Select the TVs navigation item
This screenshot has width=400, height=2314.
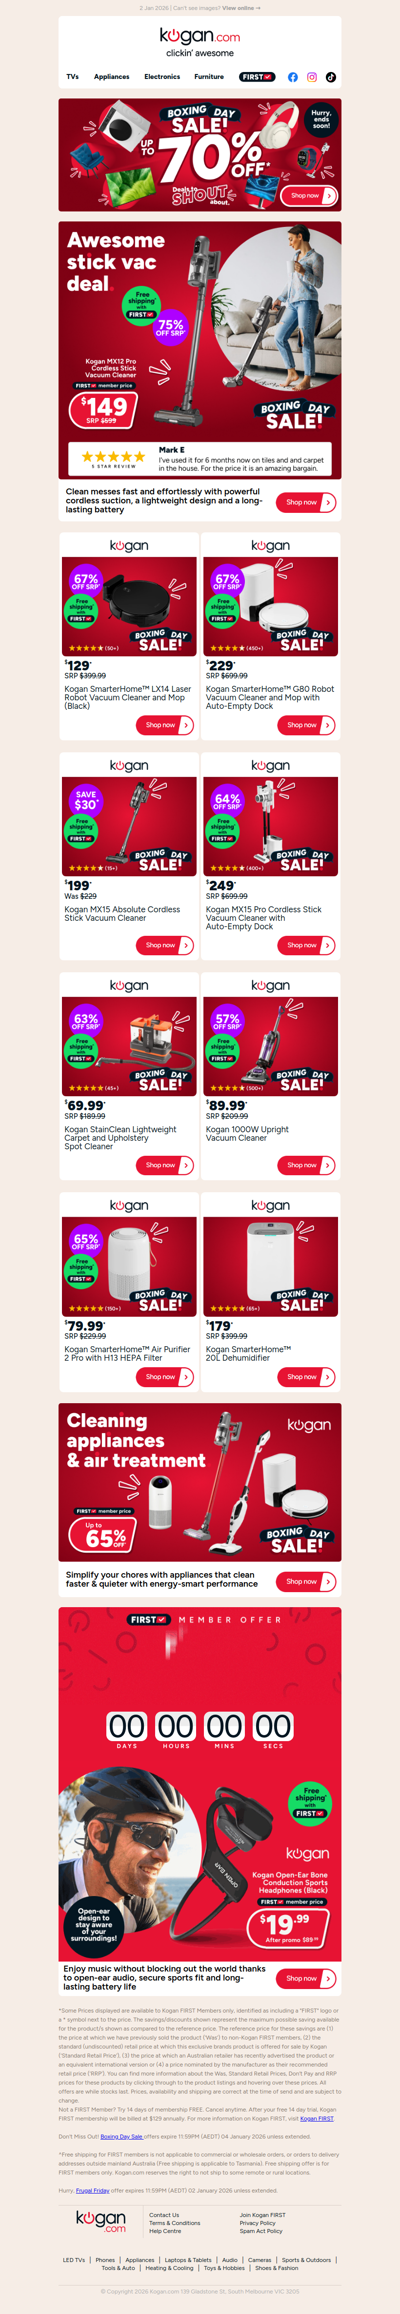point(73,77)
